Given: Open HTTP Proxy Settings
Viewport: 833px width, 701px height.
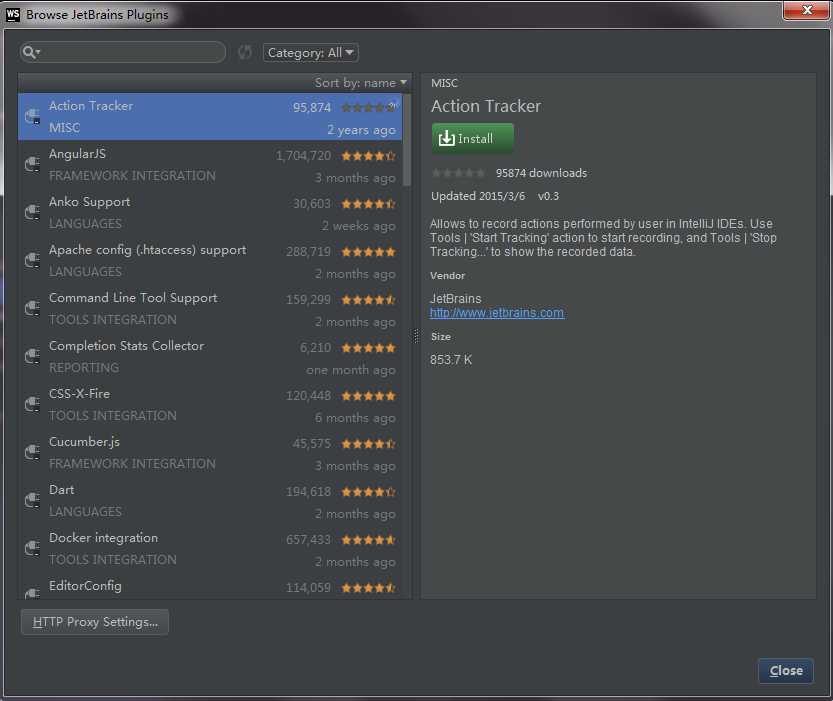Looking at the screenshot, I should (x=95, y=622).
